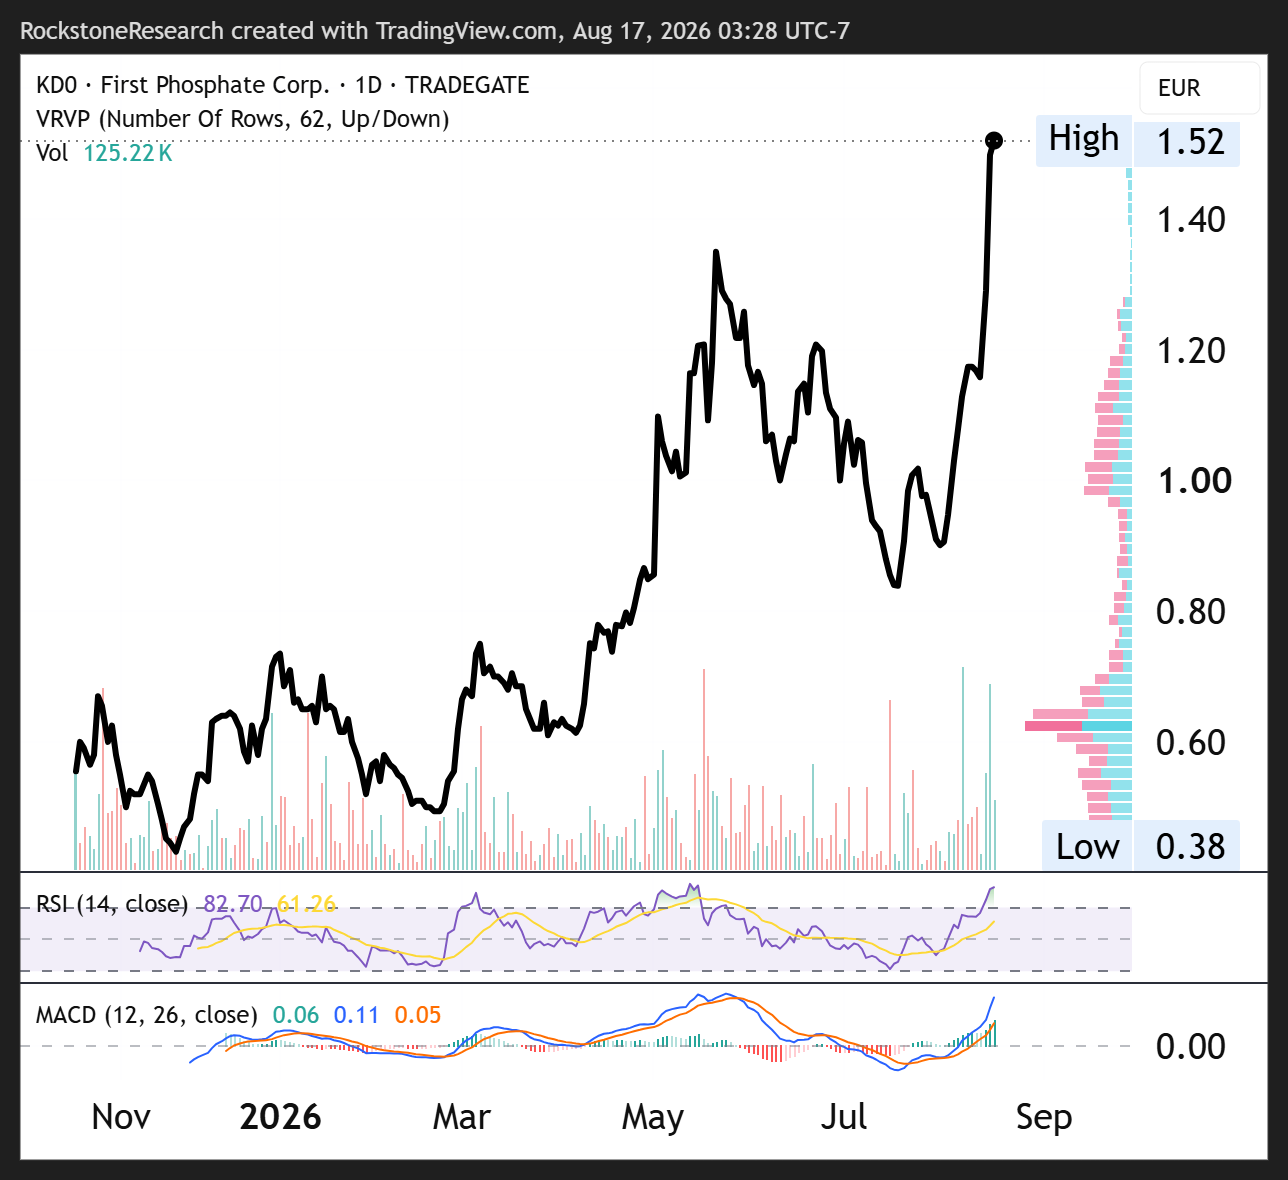Click the orange MACD signal value 0.05
The width and height of the screenshot is (1288, 1180).
pyautogui.click(x=418, y=1015)
